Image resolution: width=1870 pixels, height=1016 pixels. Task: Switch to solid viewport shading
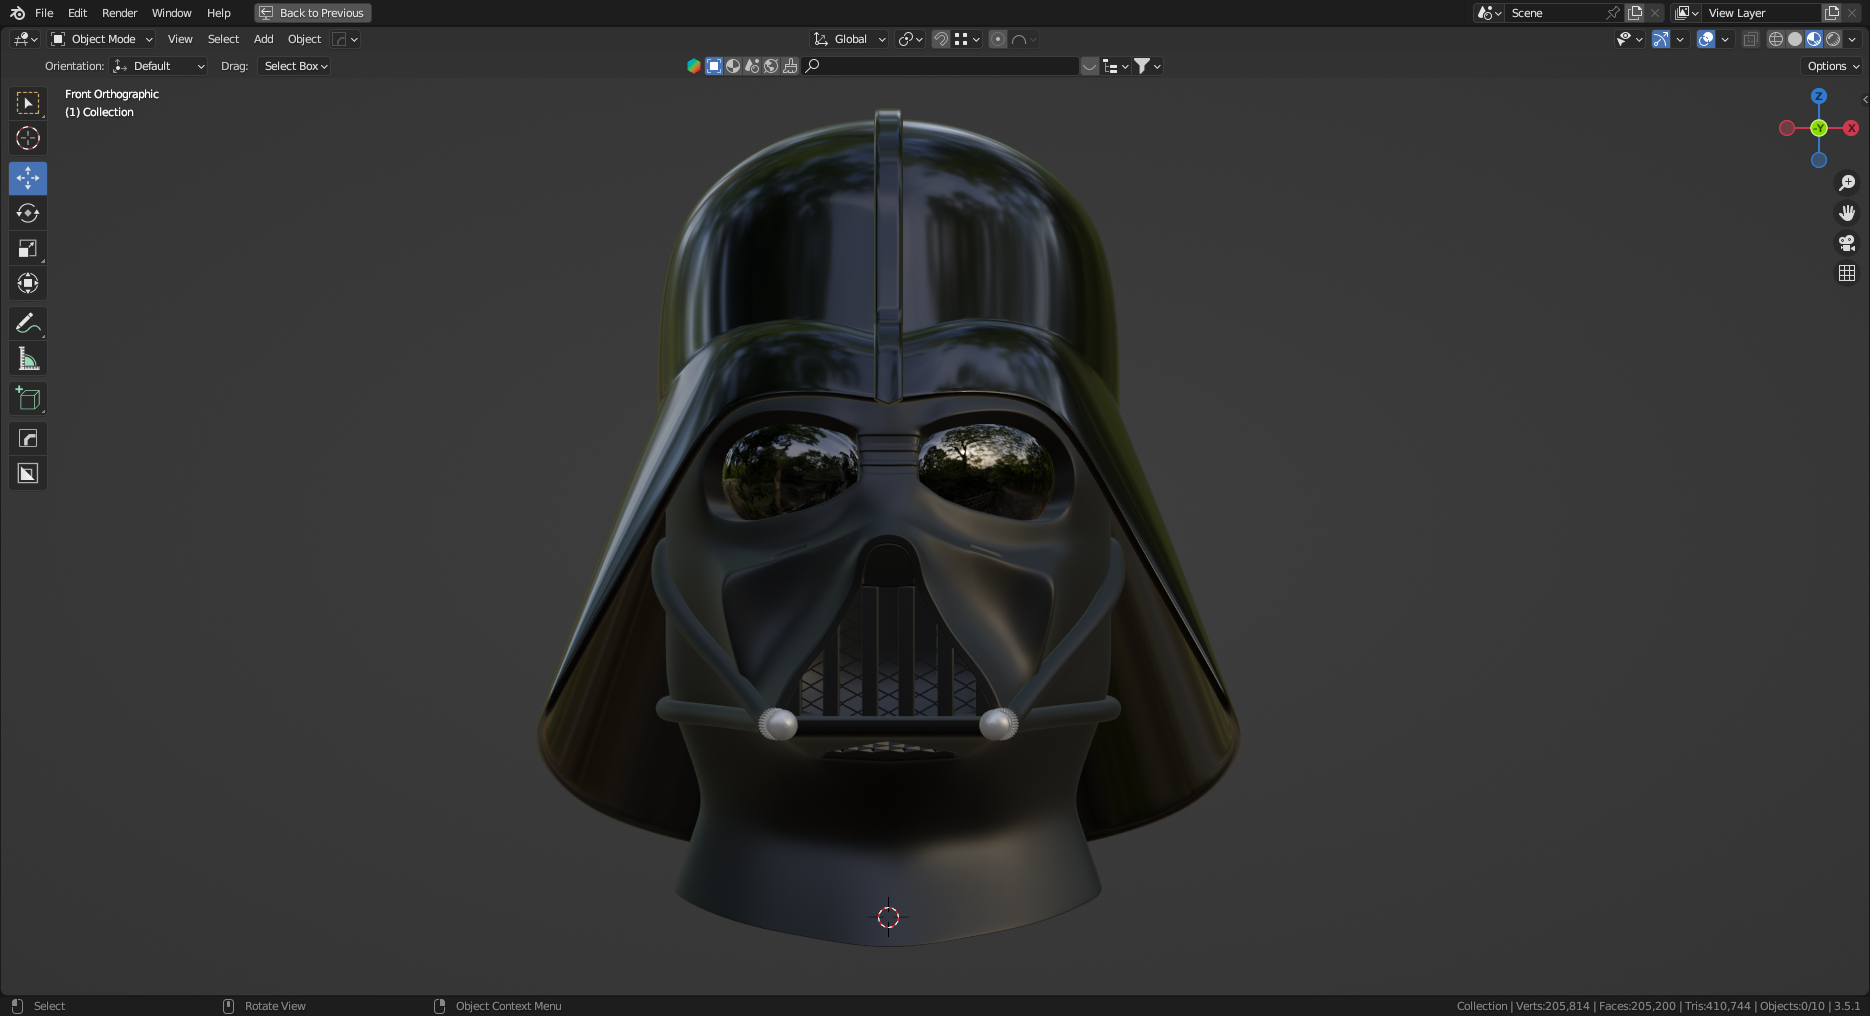pyautogui.click(x=1795, y=39)
